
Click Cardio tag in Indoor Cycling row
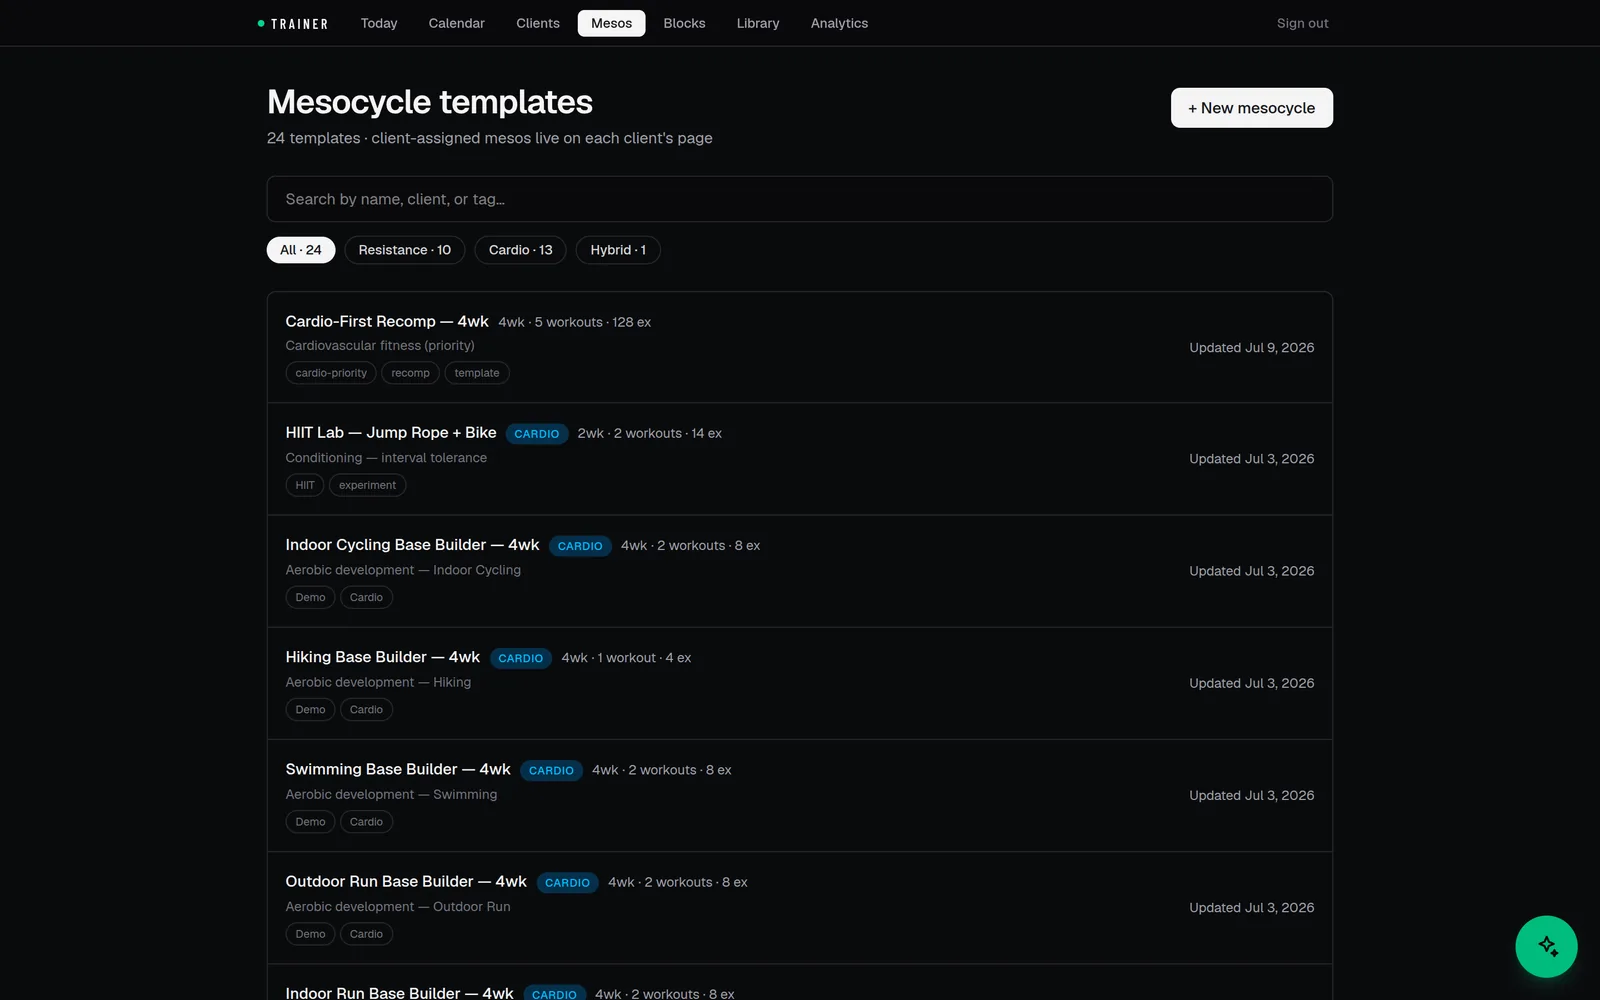366,597
